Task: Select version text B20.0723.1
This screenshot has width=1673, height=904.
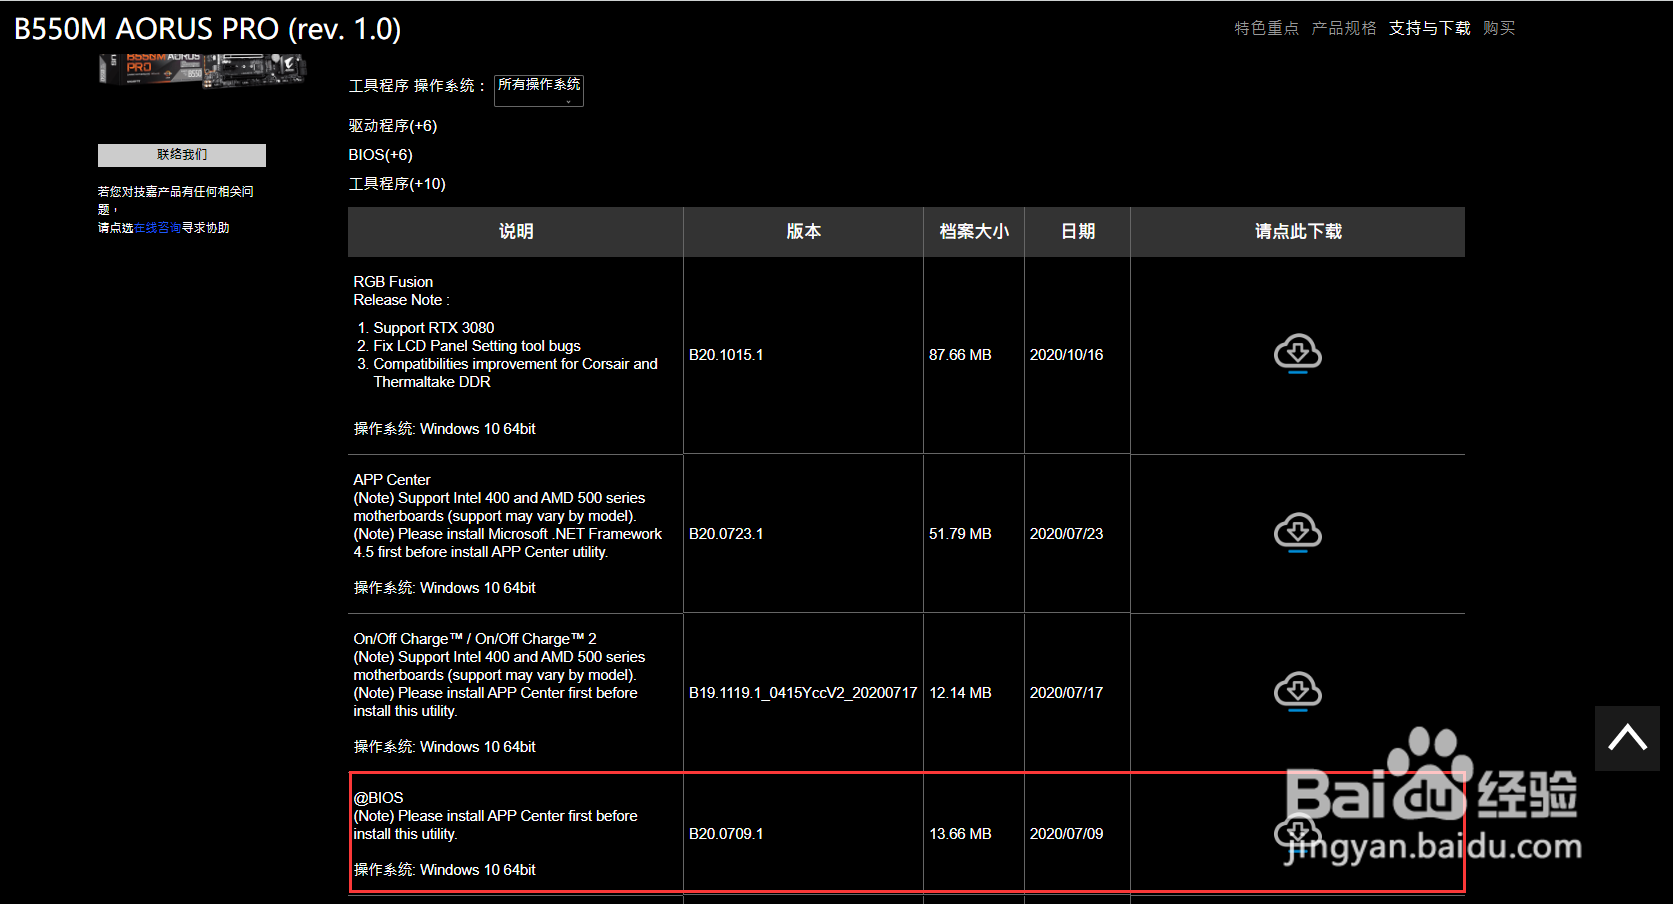Action: tap(726, 534)
